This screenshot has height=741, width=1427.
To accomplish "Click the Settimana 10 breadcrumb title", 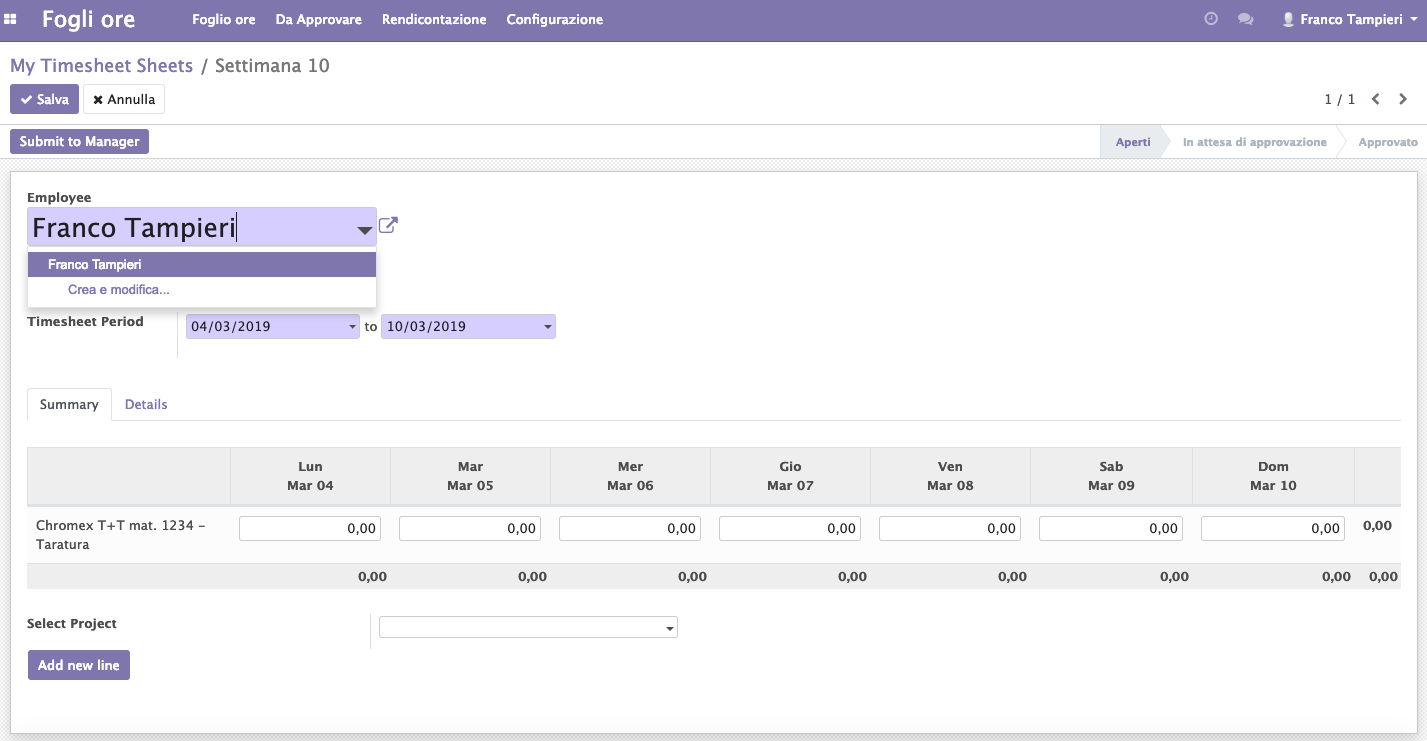I will [x=272, y=66].
